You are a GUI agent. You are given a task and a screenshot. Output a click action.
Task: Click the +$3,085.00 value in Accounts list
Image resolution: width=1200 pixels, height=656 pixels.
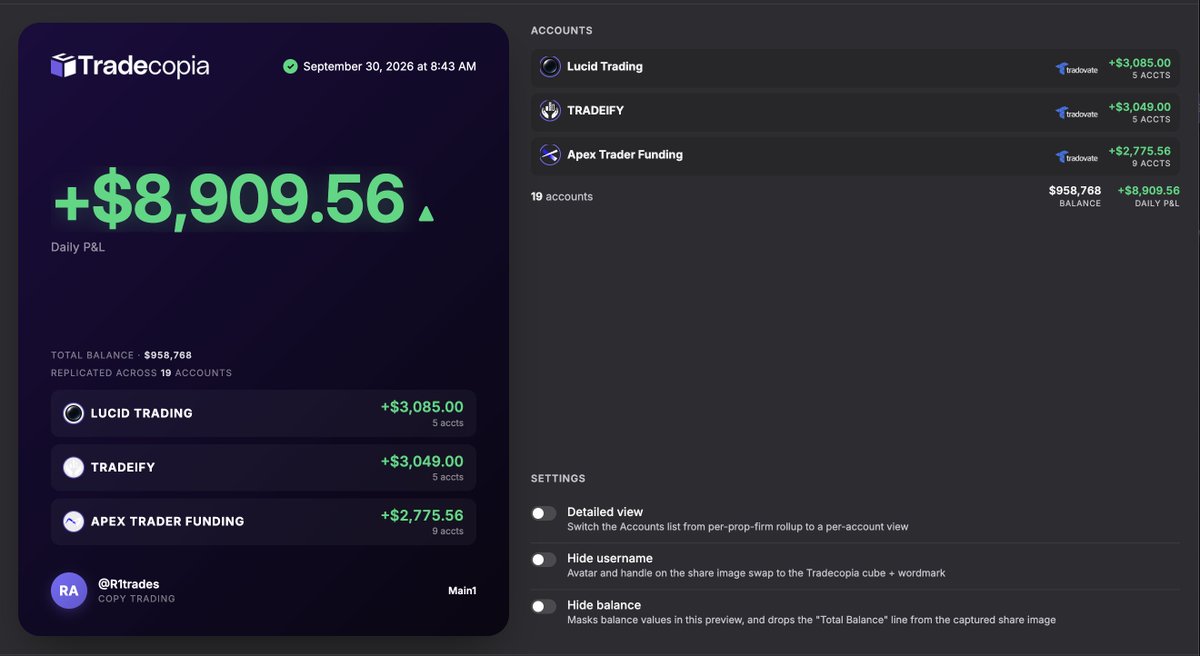coord(1139,63)
